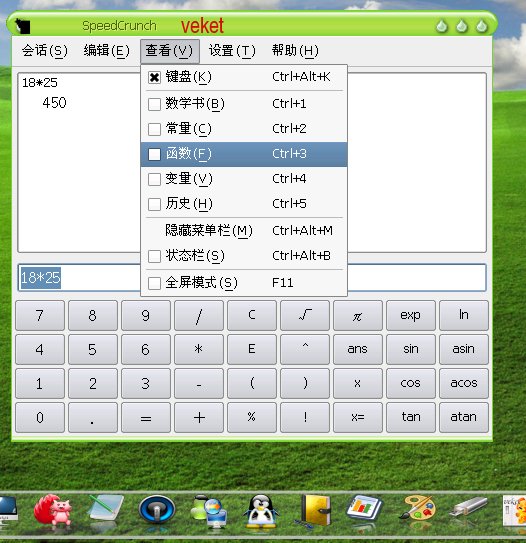Open the USB drive dock icon
The height and width of the screenshot is (543, 526).
click(x=469, y=508)
